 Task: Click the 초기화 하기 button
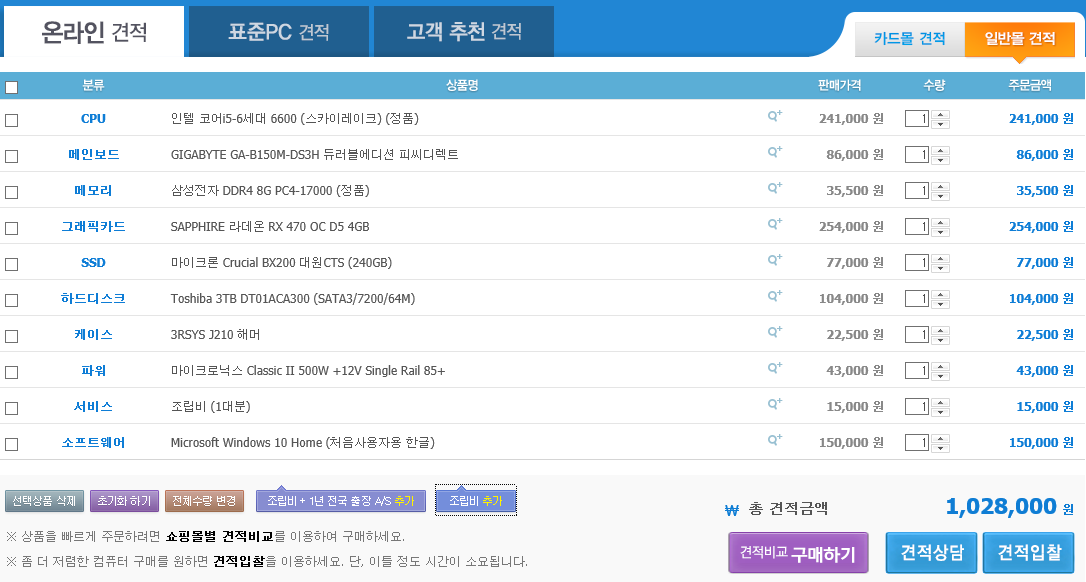click(x=124, y=501)
